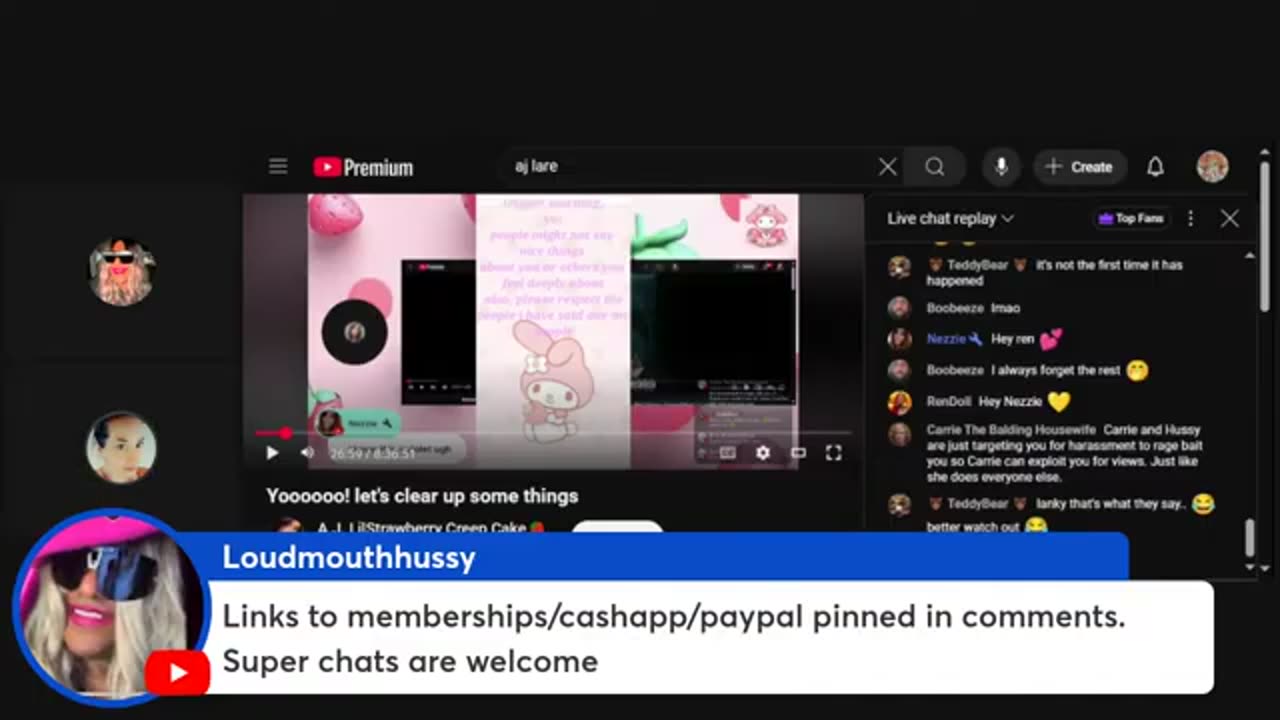The width and height of the screenshot is (1280, 720).
Task: Close the live chat replay panel
Action: 1229,218
